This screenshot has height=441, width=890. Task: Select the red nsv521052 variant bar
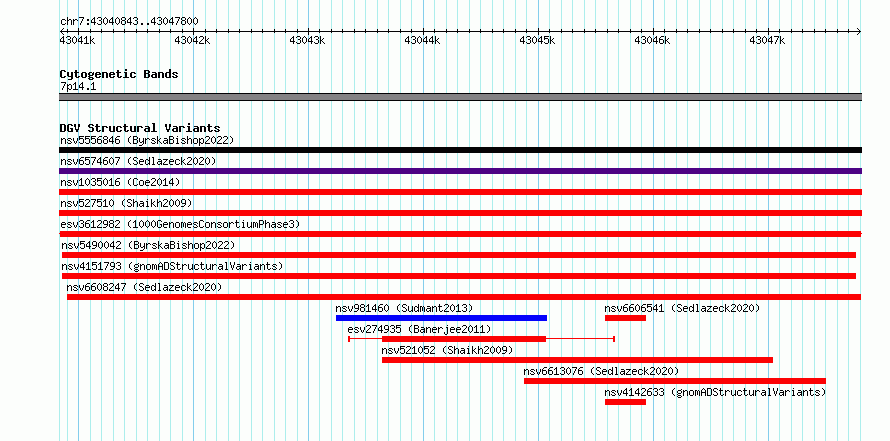point(577,360)
